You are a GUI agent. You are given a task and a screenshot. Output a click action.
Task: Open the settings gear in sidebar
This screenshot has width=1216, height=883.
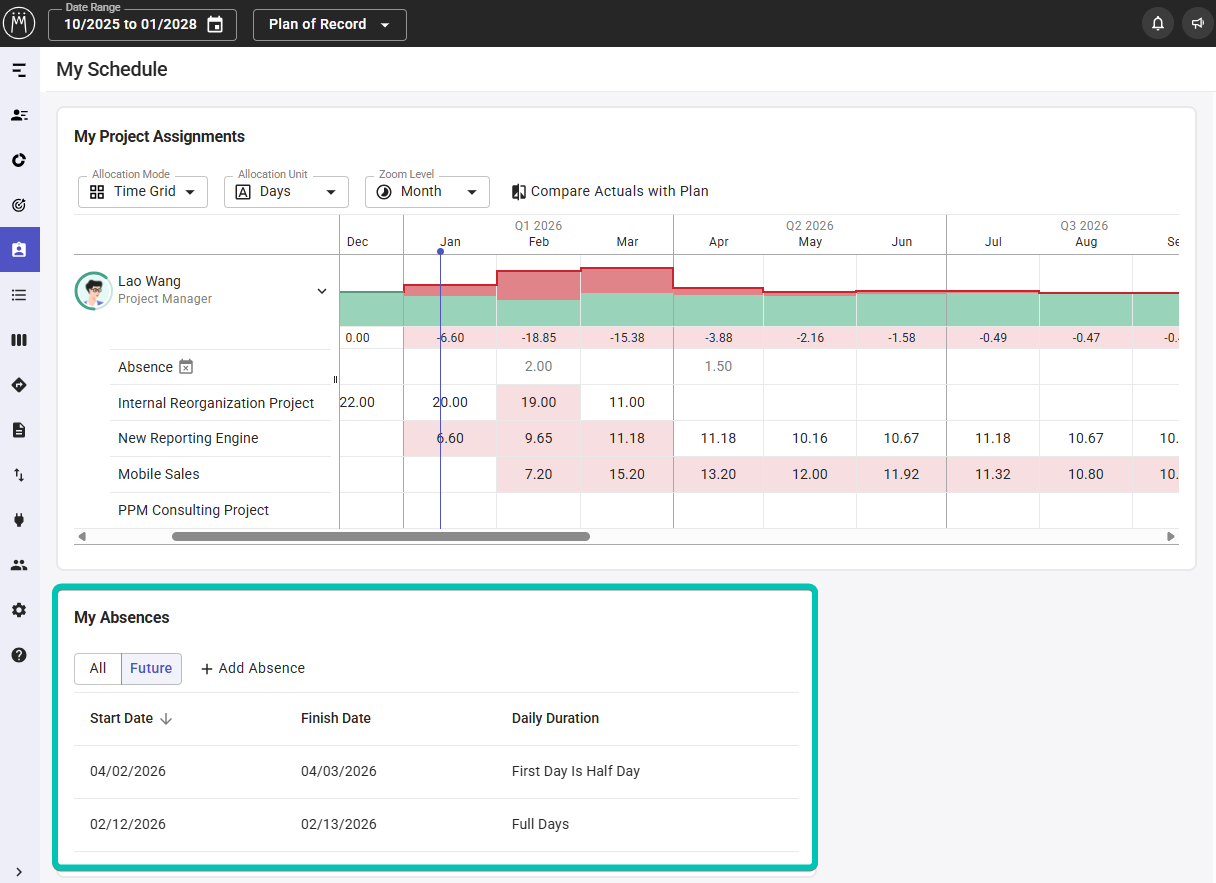[x=19, y=610]
